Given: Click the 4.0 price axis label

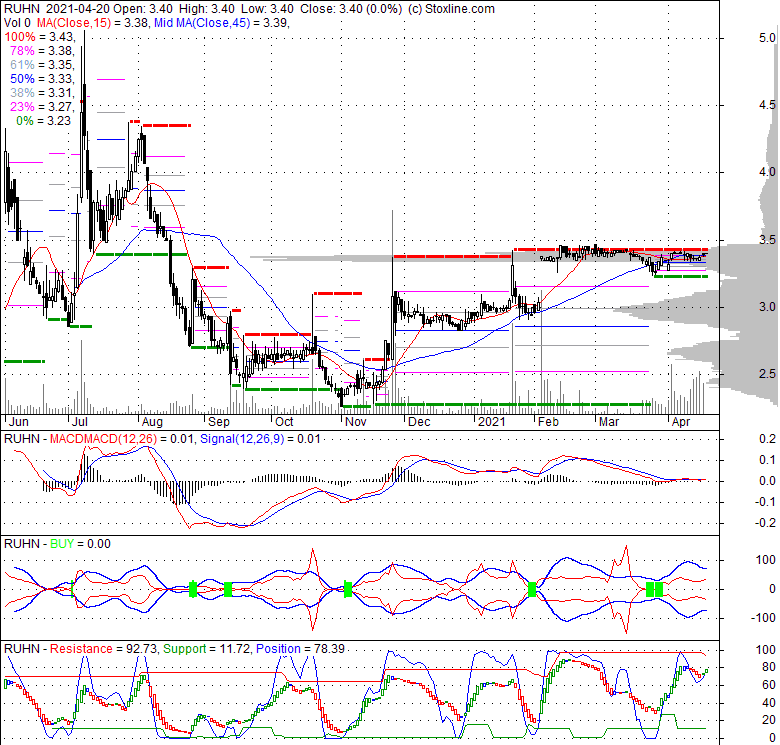Looking at the screenshot, I should [767, 172].
